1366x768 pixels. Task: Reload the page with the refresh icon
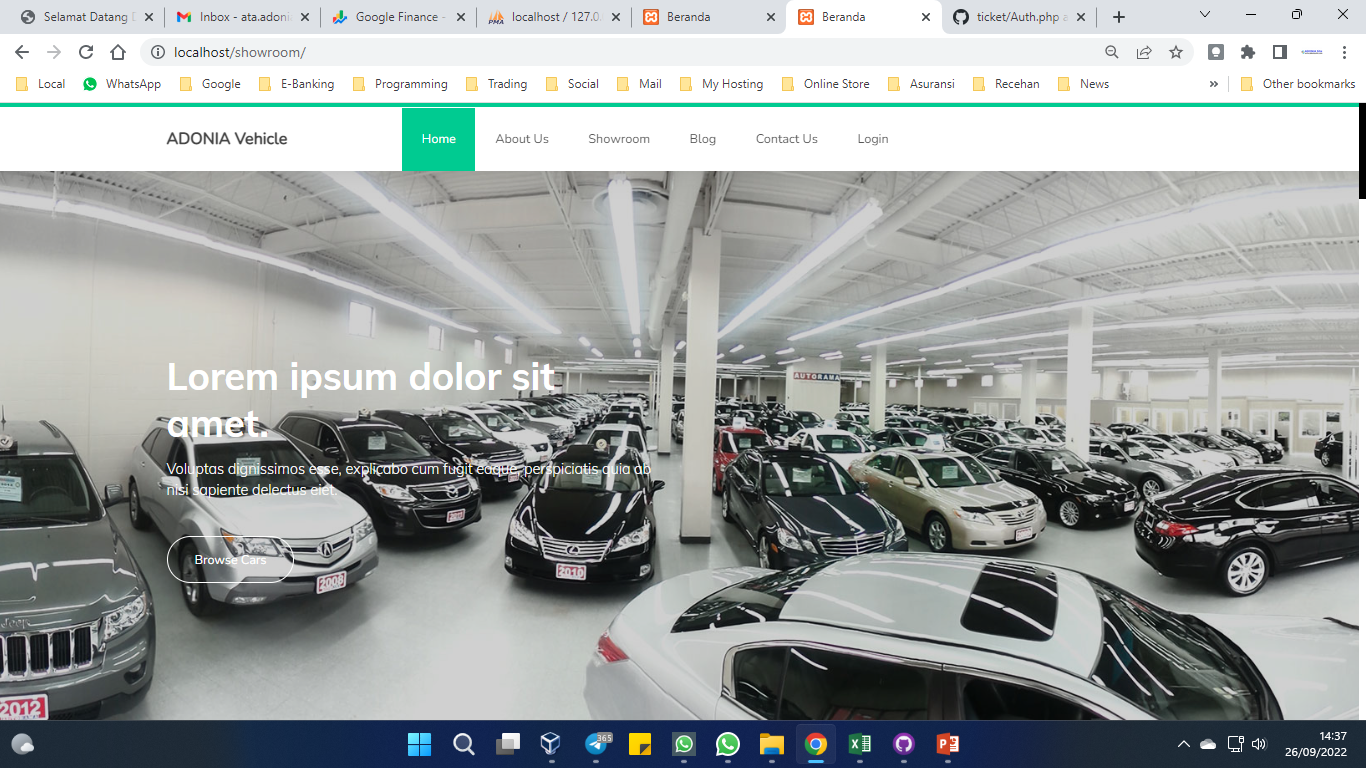click(x=86, y=52)
